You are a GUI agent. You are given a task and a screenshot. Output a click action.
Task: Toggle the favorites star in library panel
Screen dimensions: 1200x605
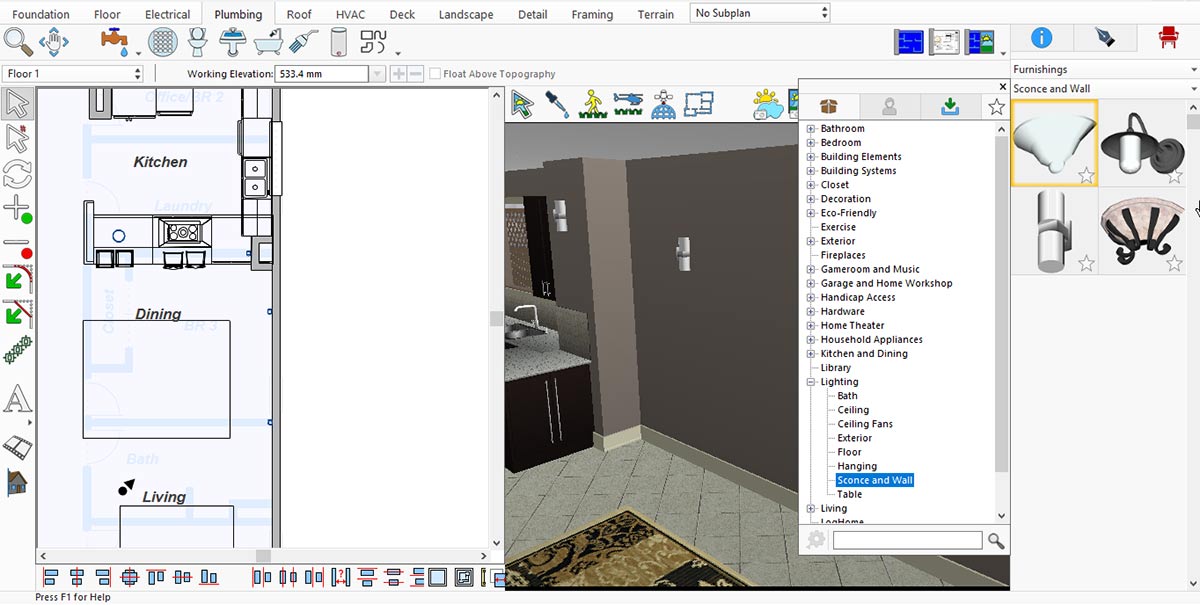point(996,107)
